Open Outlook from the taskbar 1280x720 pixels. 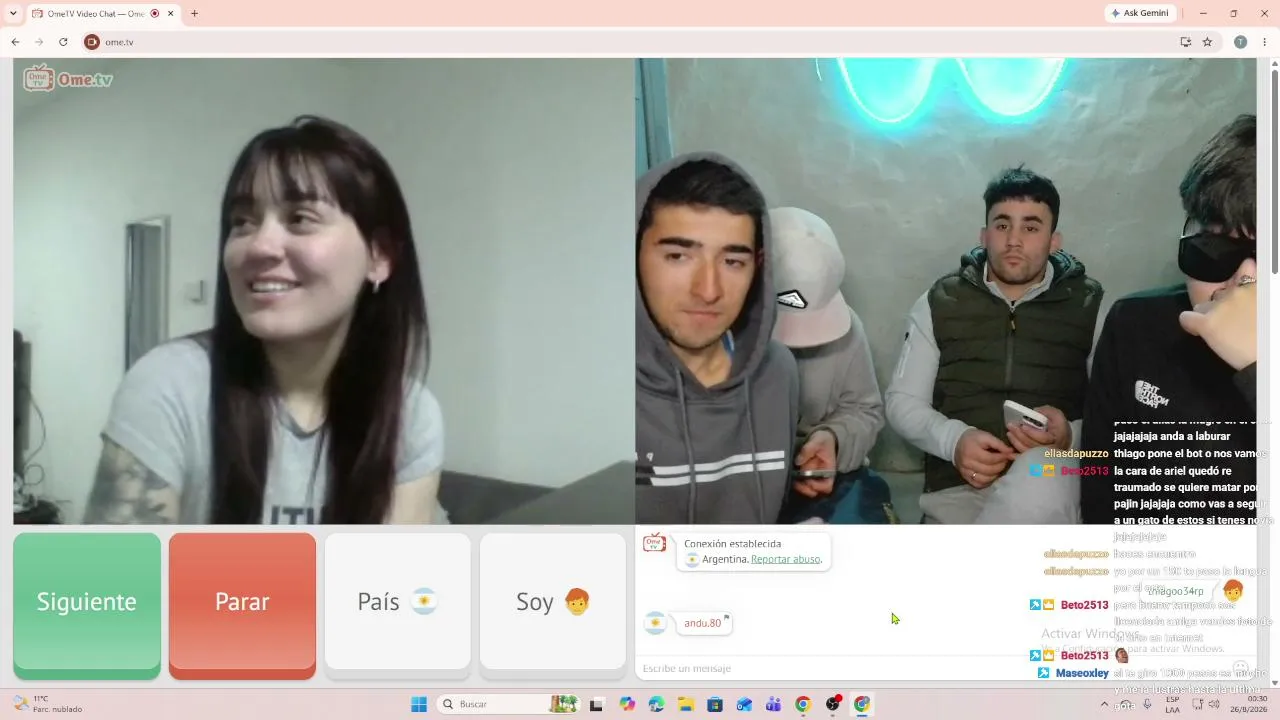point(744,704)
